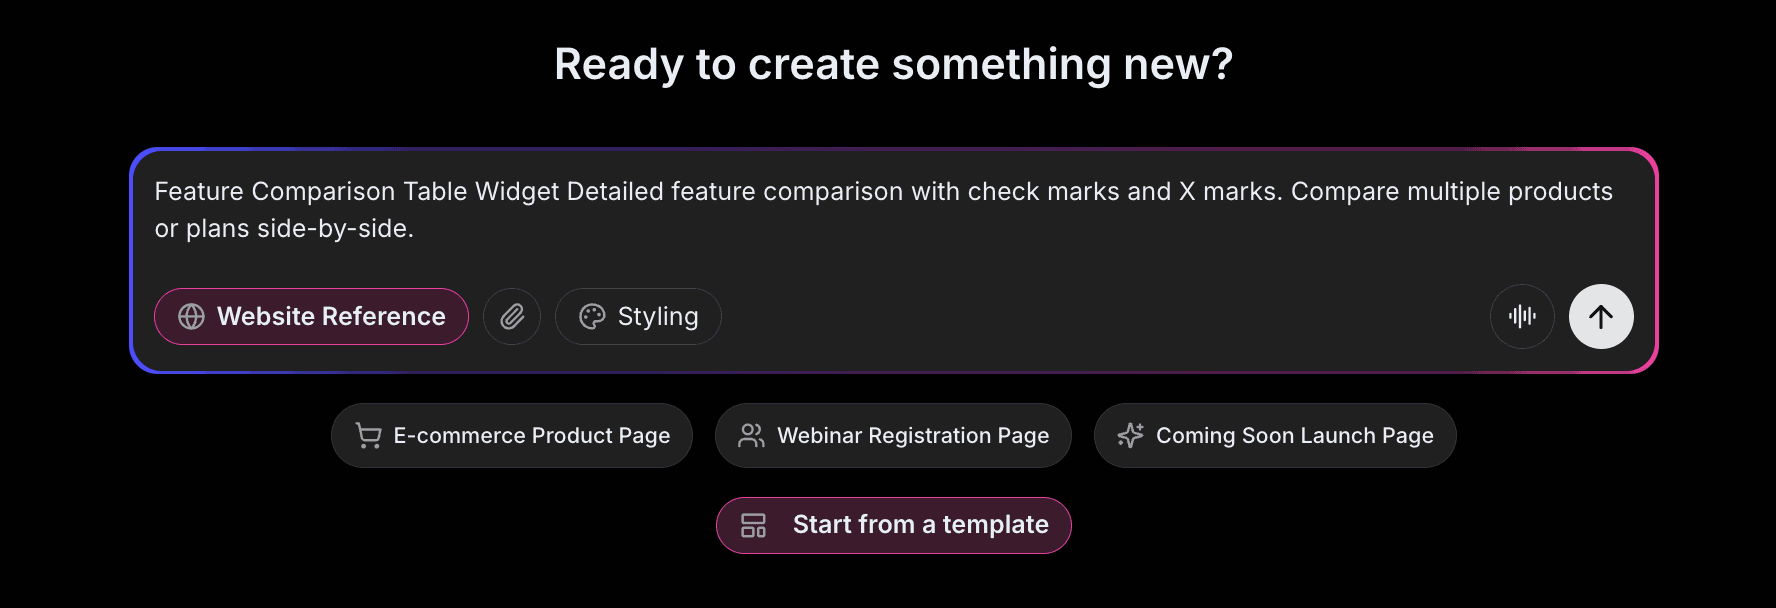Submit the prompt with the arrow button
Viewport: 1776px width, 608px height.
1600,316
